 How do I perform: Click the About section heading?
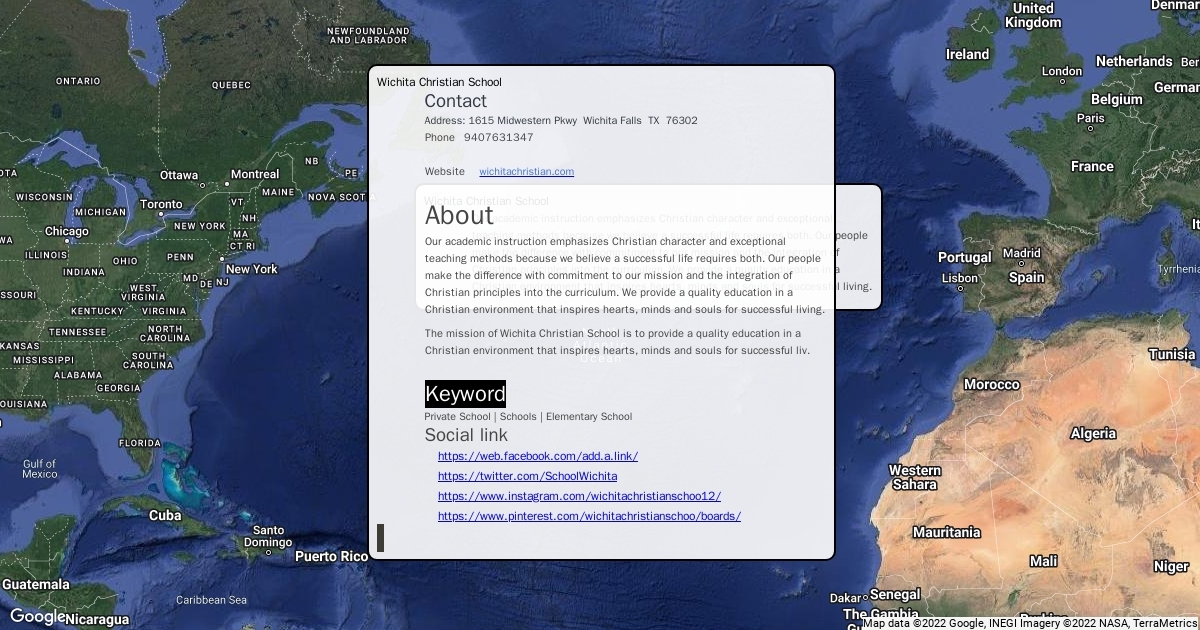click(459, 216)
